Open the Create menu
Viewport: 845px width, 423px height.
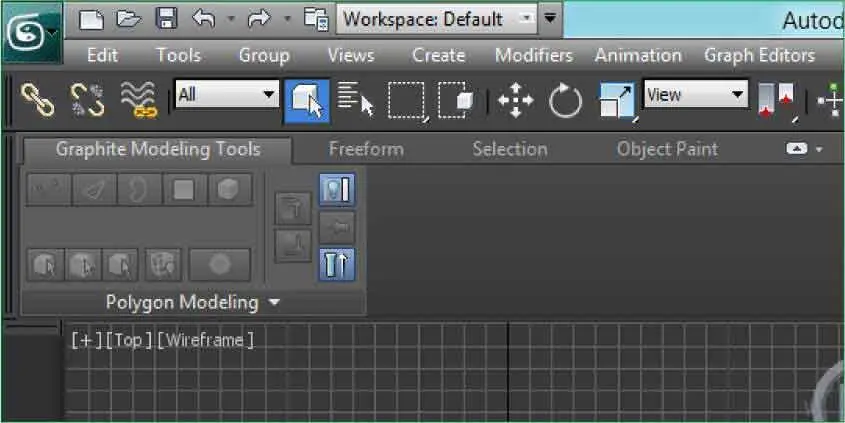pyautogui.click(x=438, y=56)
